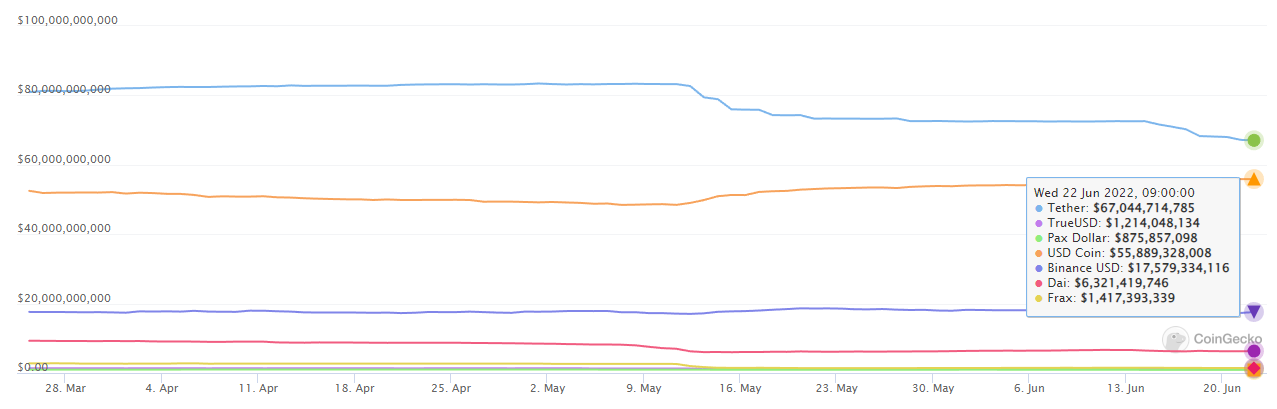
Task: Click the 2. May date axis label
Action: click(x=548, y=387)
